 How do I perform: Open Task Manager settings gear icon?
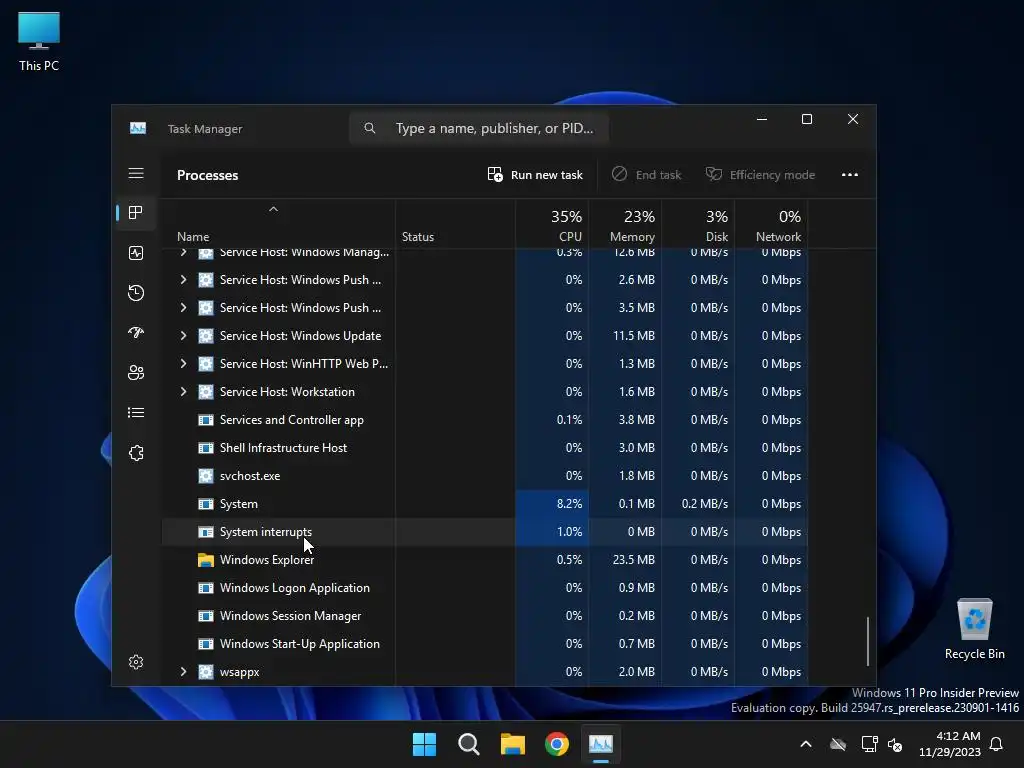pyautogui.click(x=136, y=662)
